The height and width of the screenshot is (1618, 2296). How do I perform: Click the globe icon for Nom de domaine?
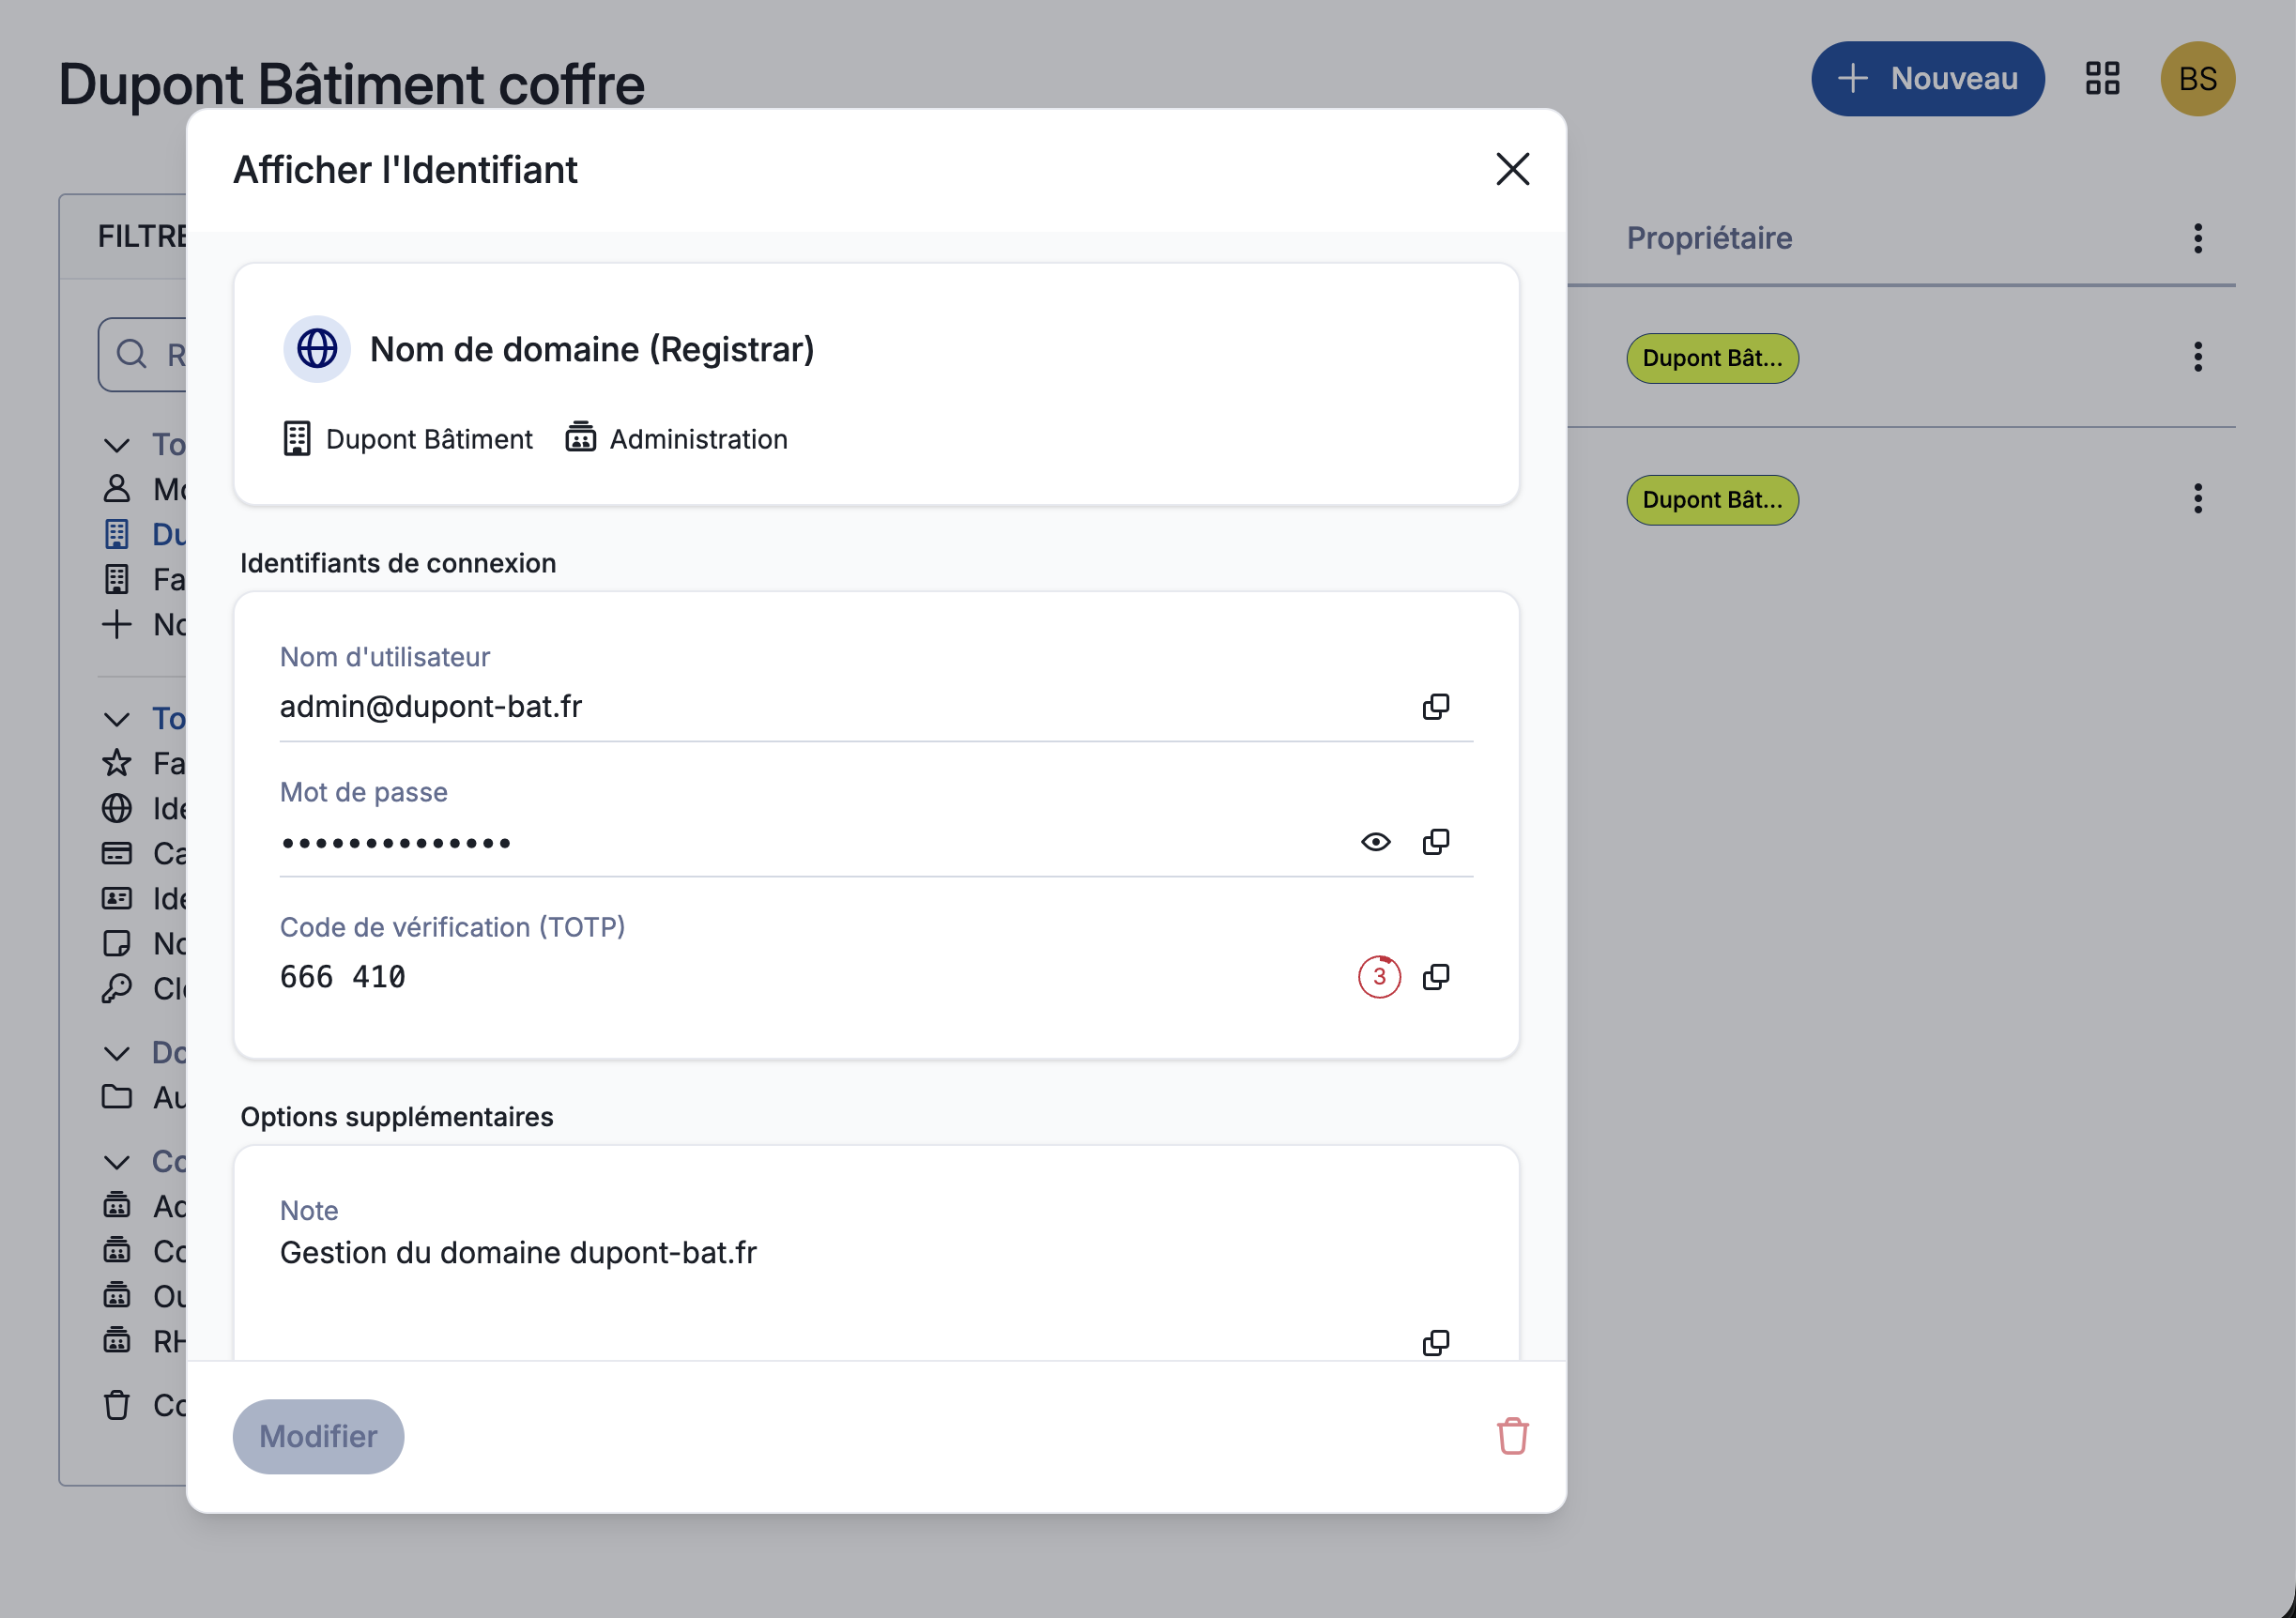click(x=317, y=349)
